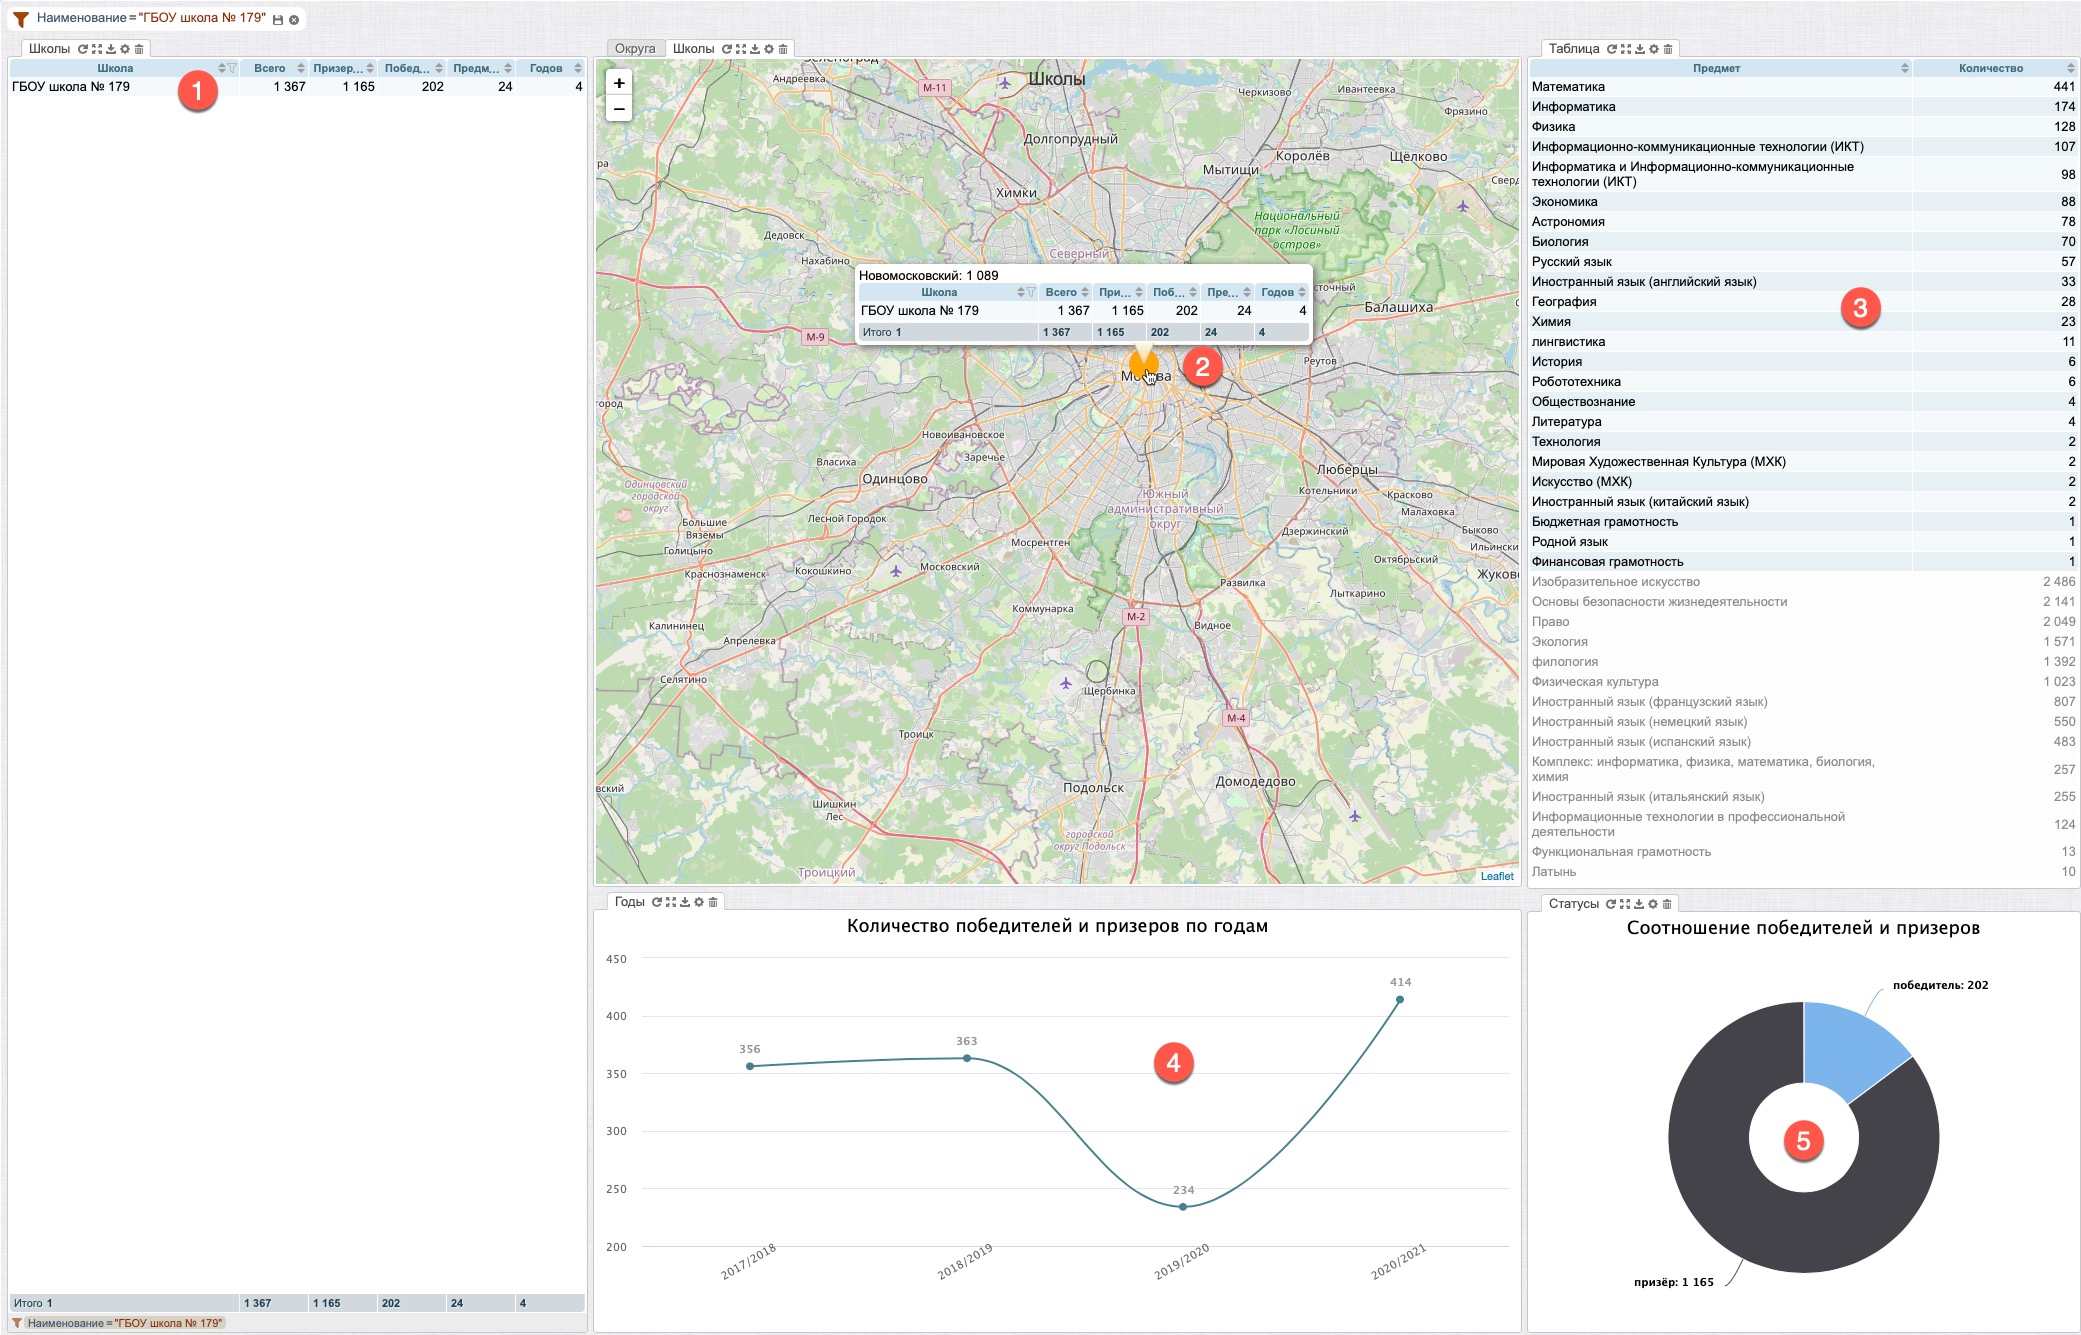Sort the left table by the Всего column

300,68
